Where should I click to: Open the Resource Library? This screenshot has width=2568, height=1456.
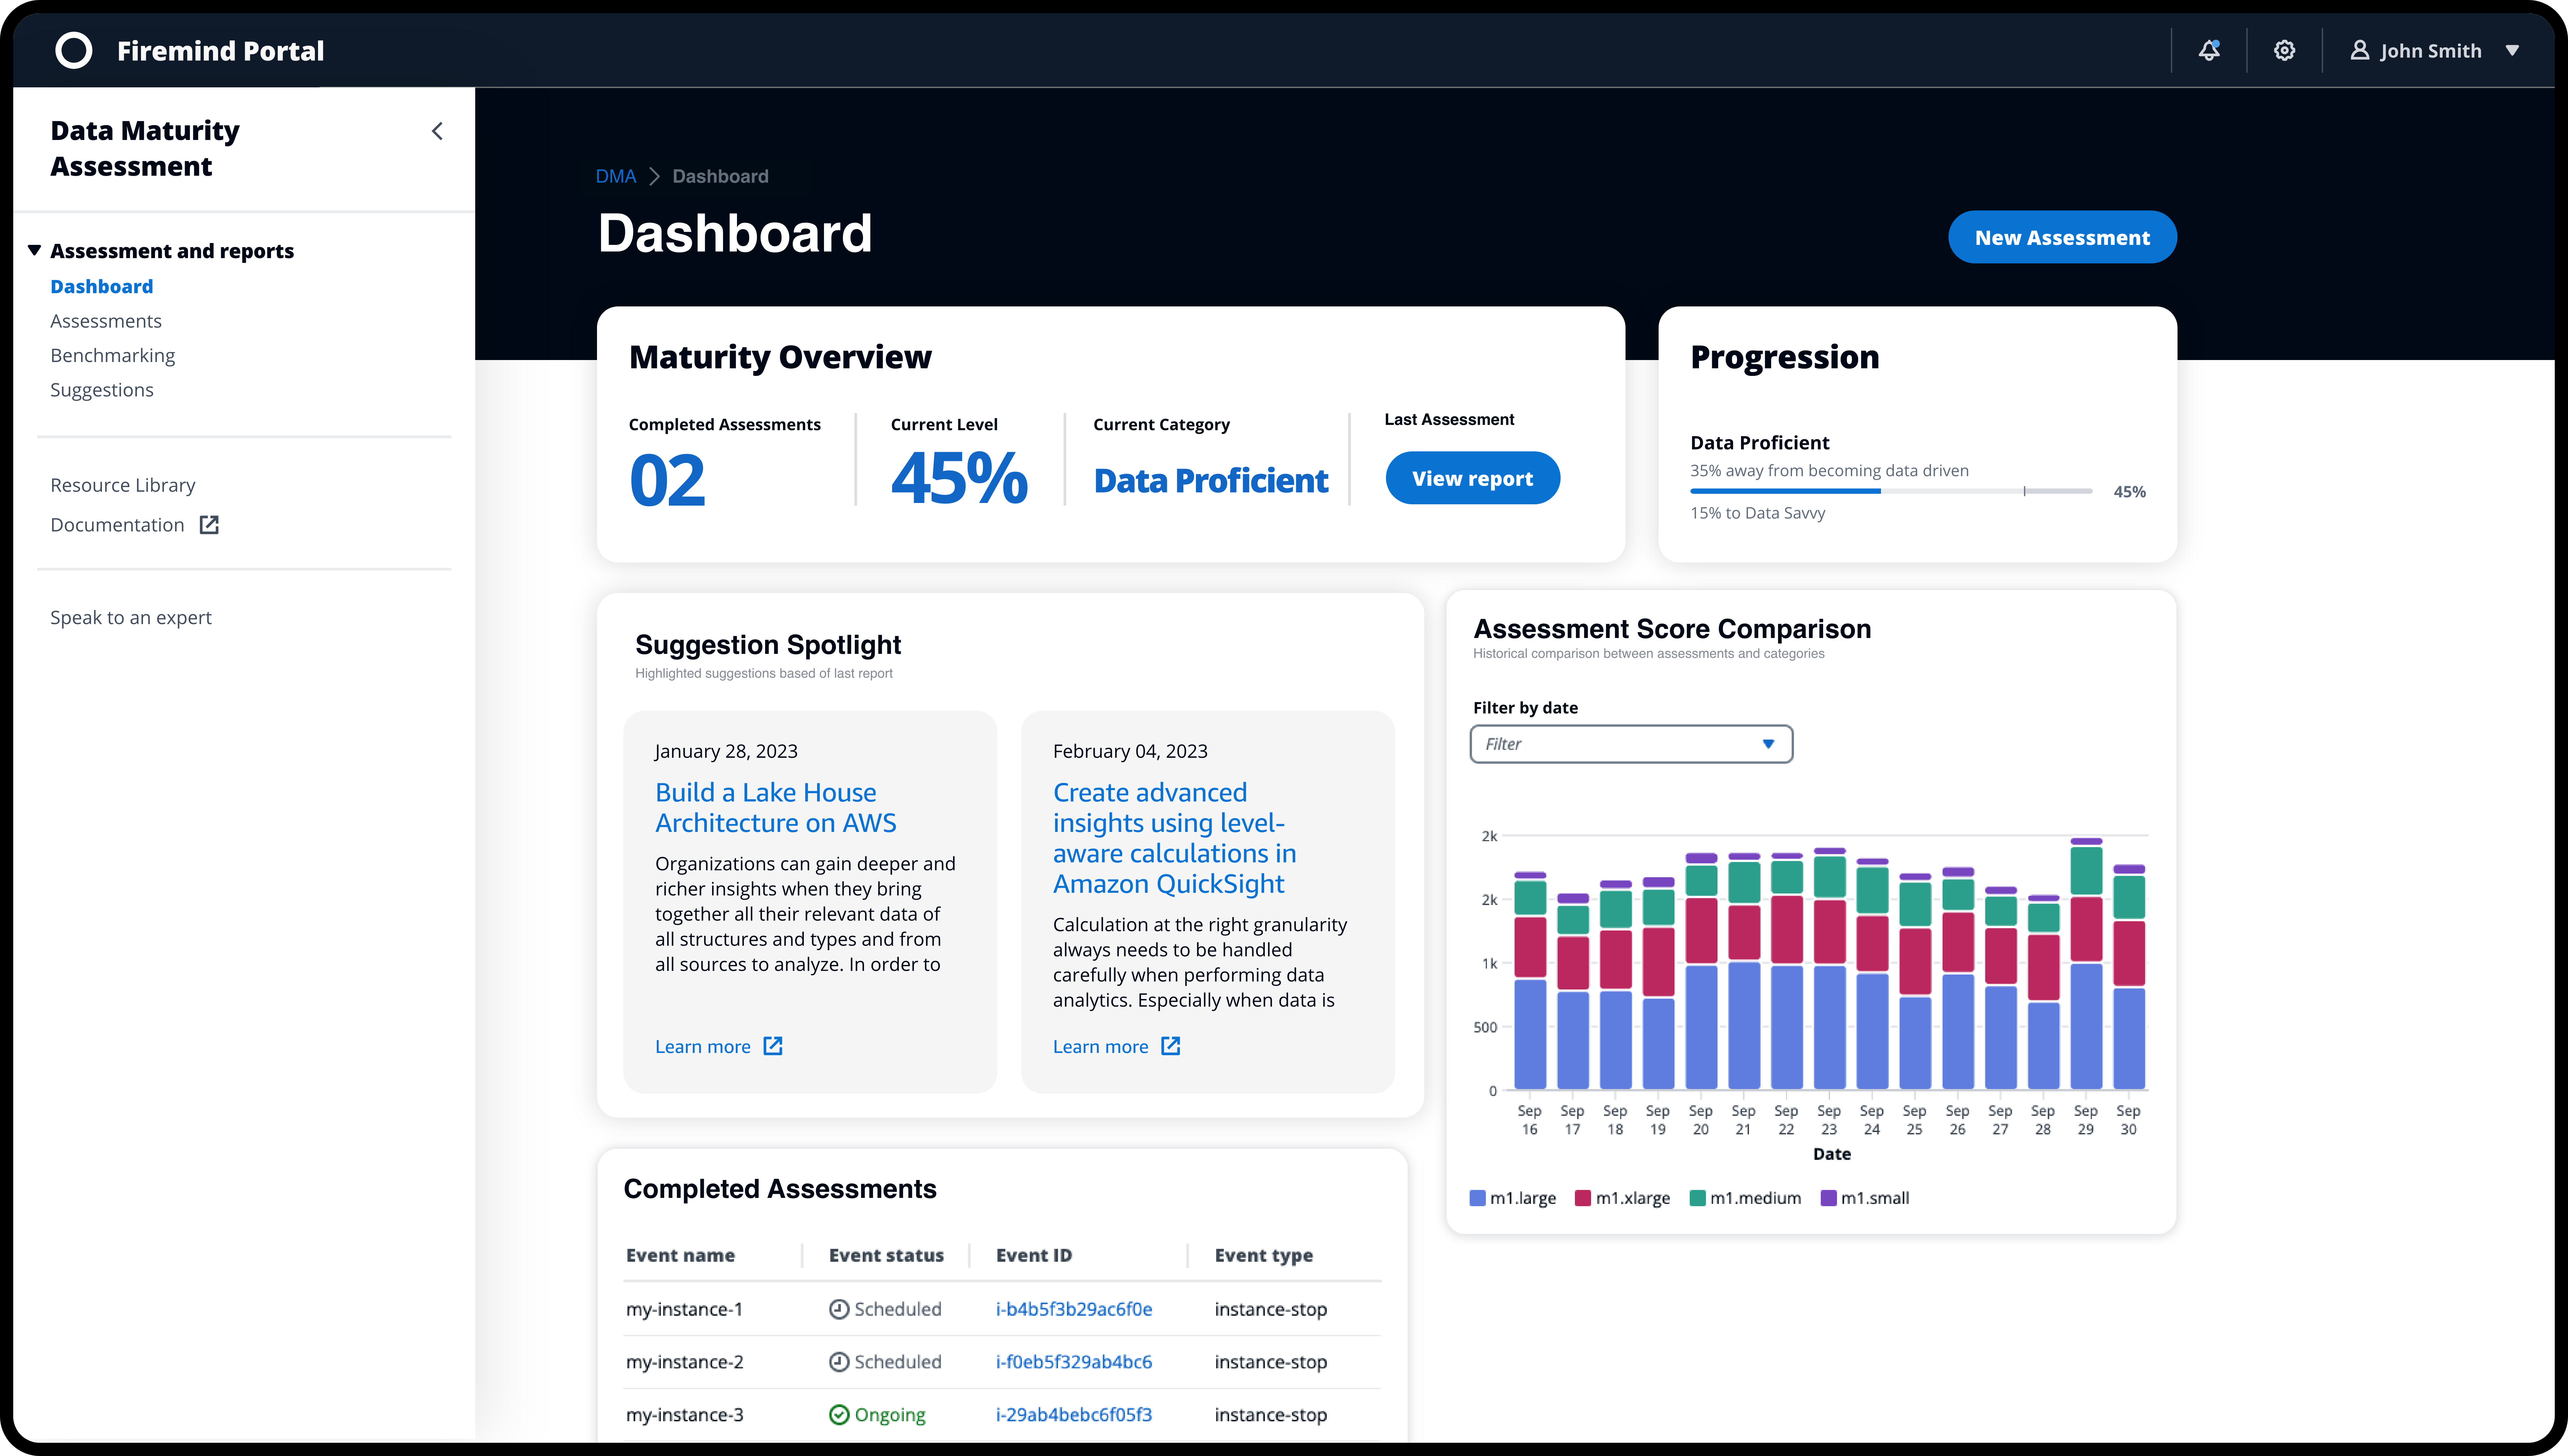(123, 485)
